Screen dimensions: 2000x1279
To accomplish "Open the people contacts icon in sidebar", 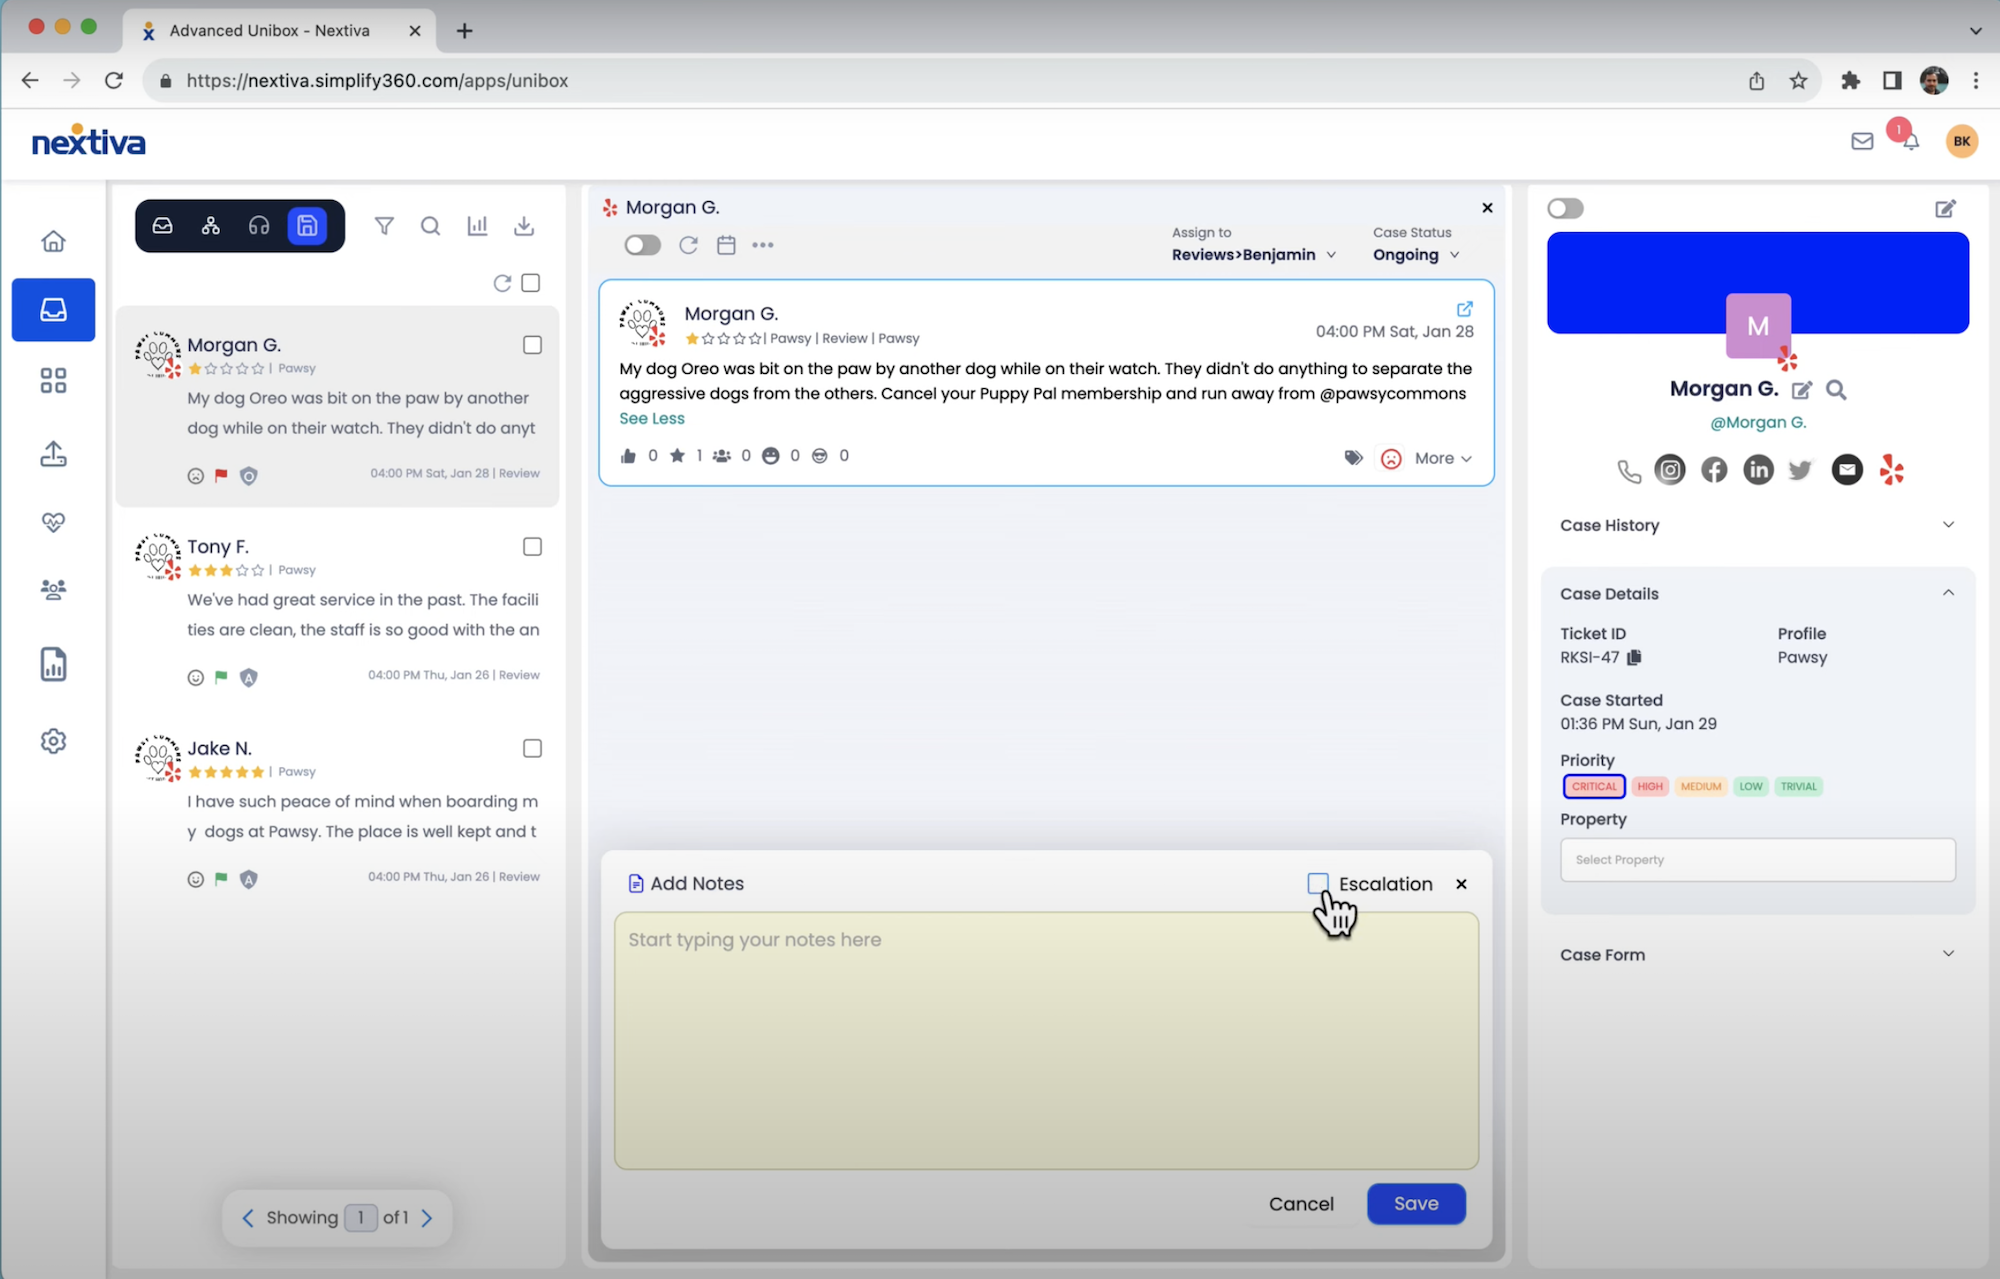I will 53,589.
